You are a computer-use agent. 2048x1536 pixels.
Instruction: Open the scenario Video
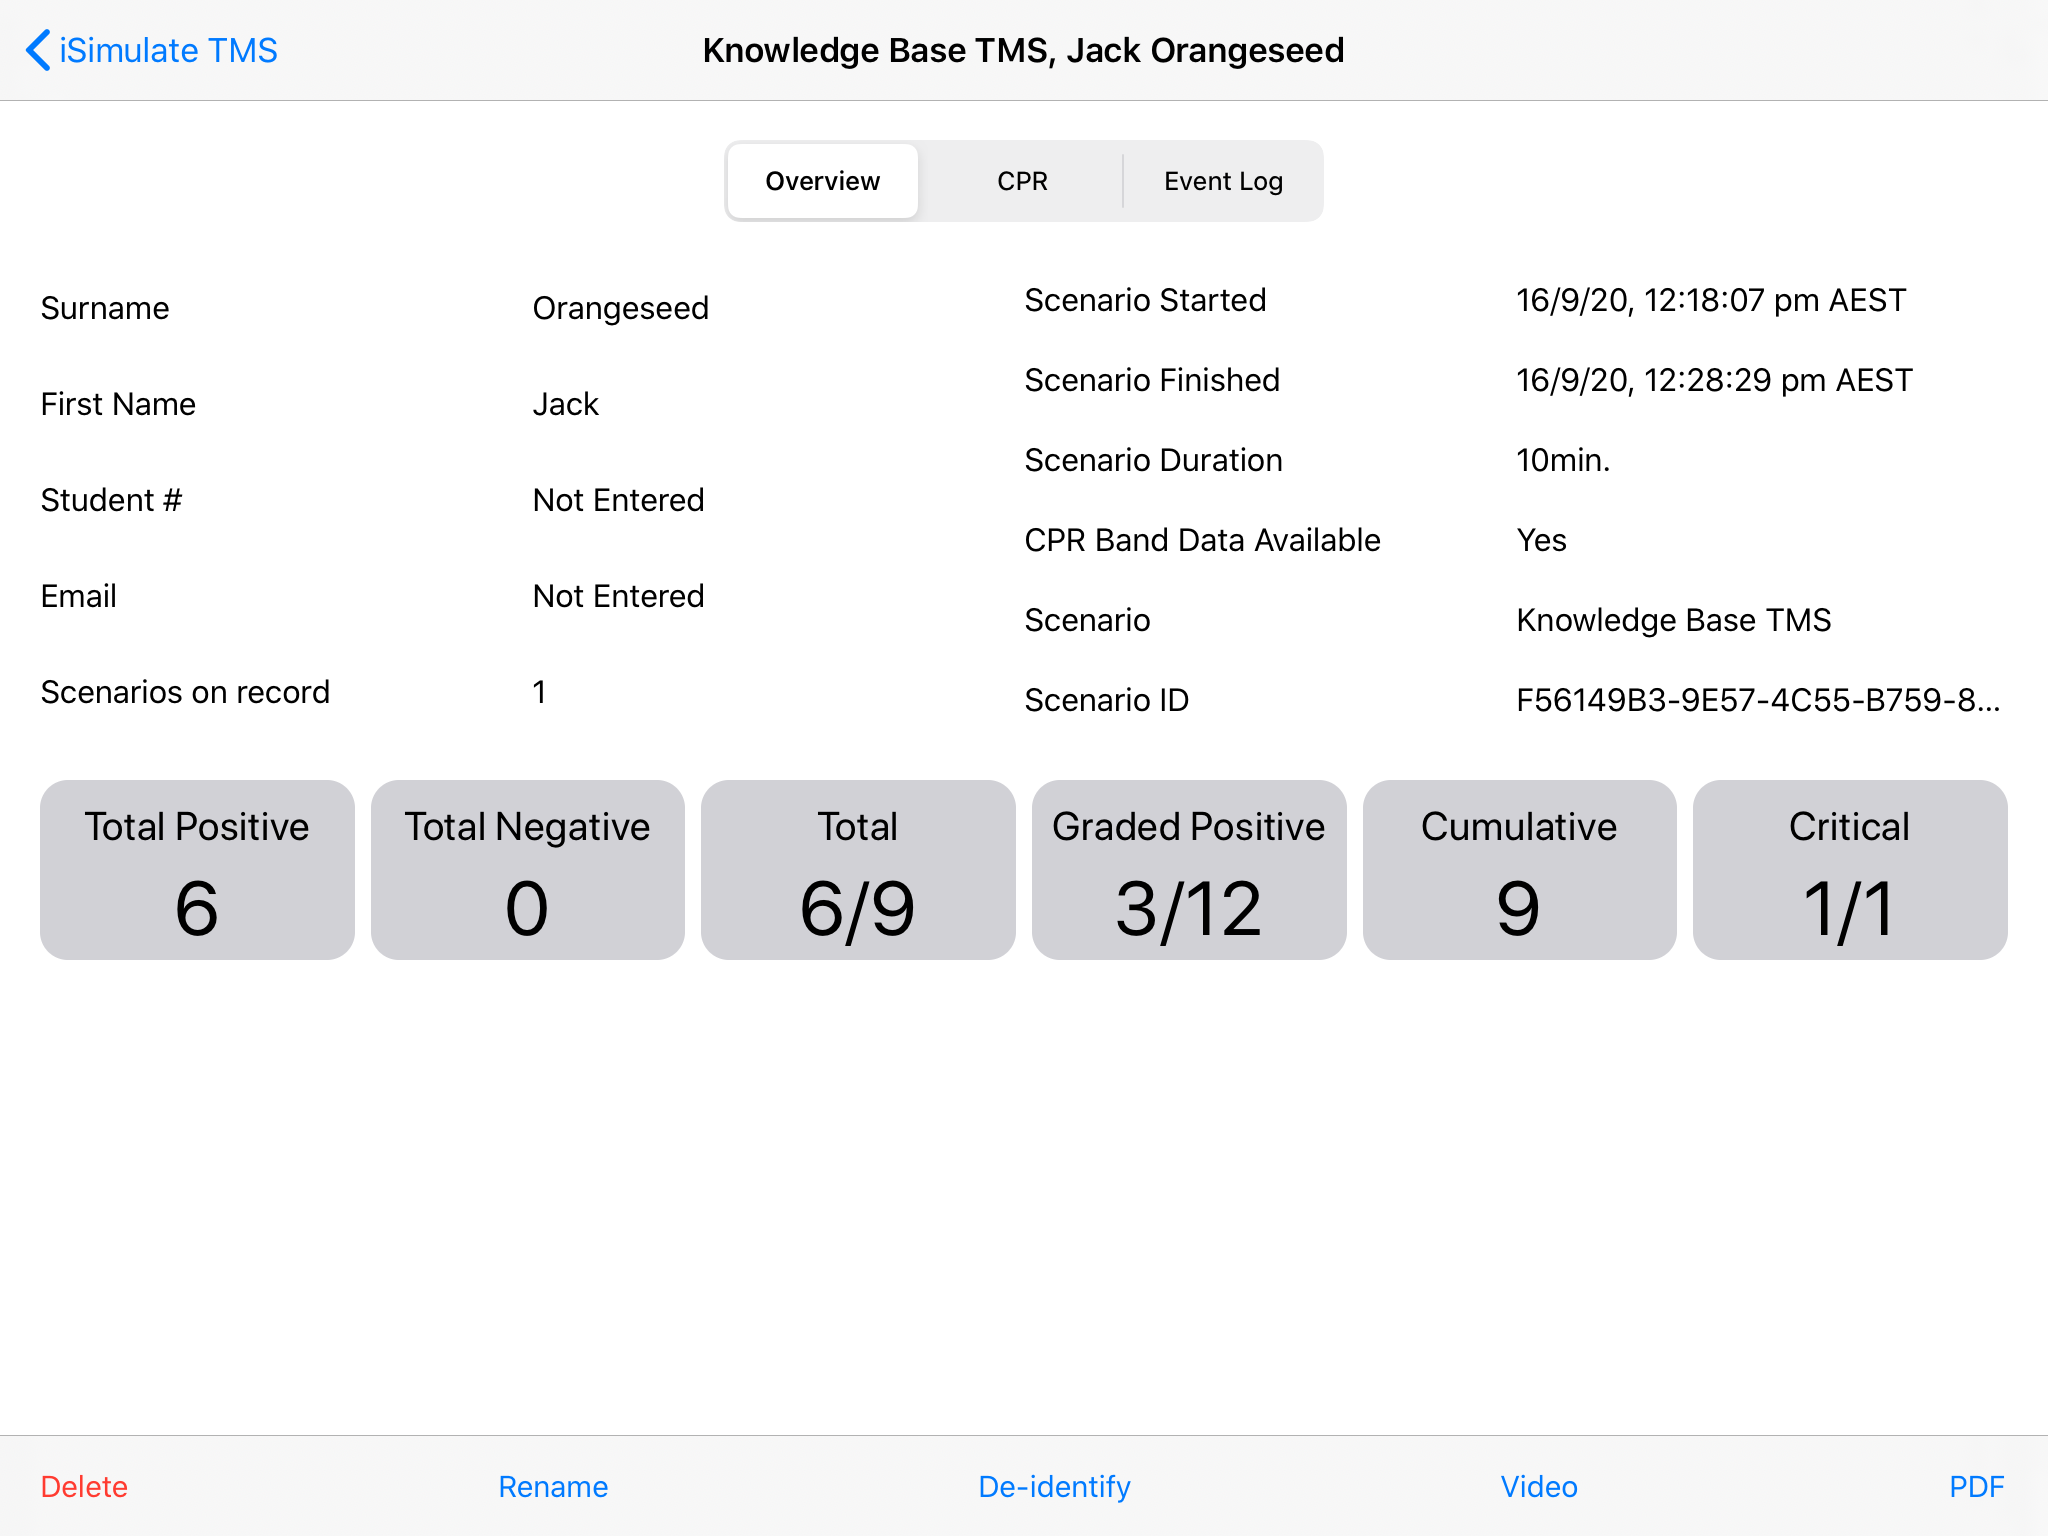[1538, 1486]
